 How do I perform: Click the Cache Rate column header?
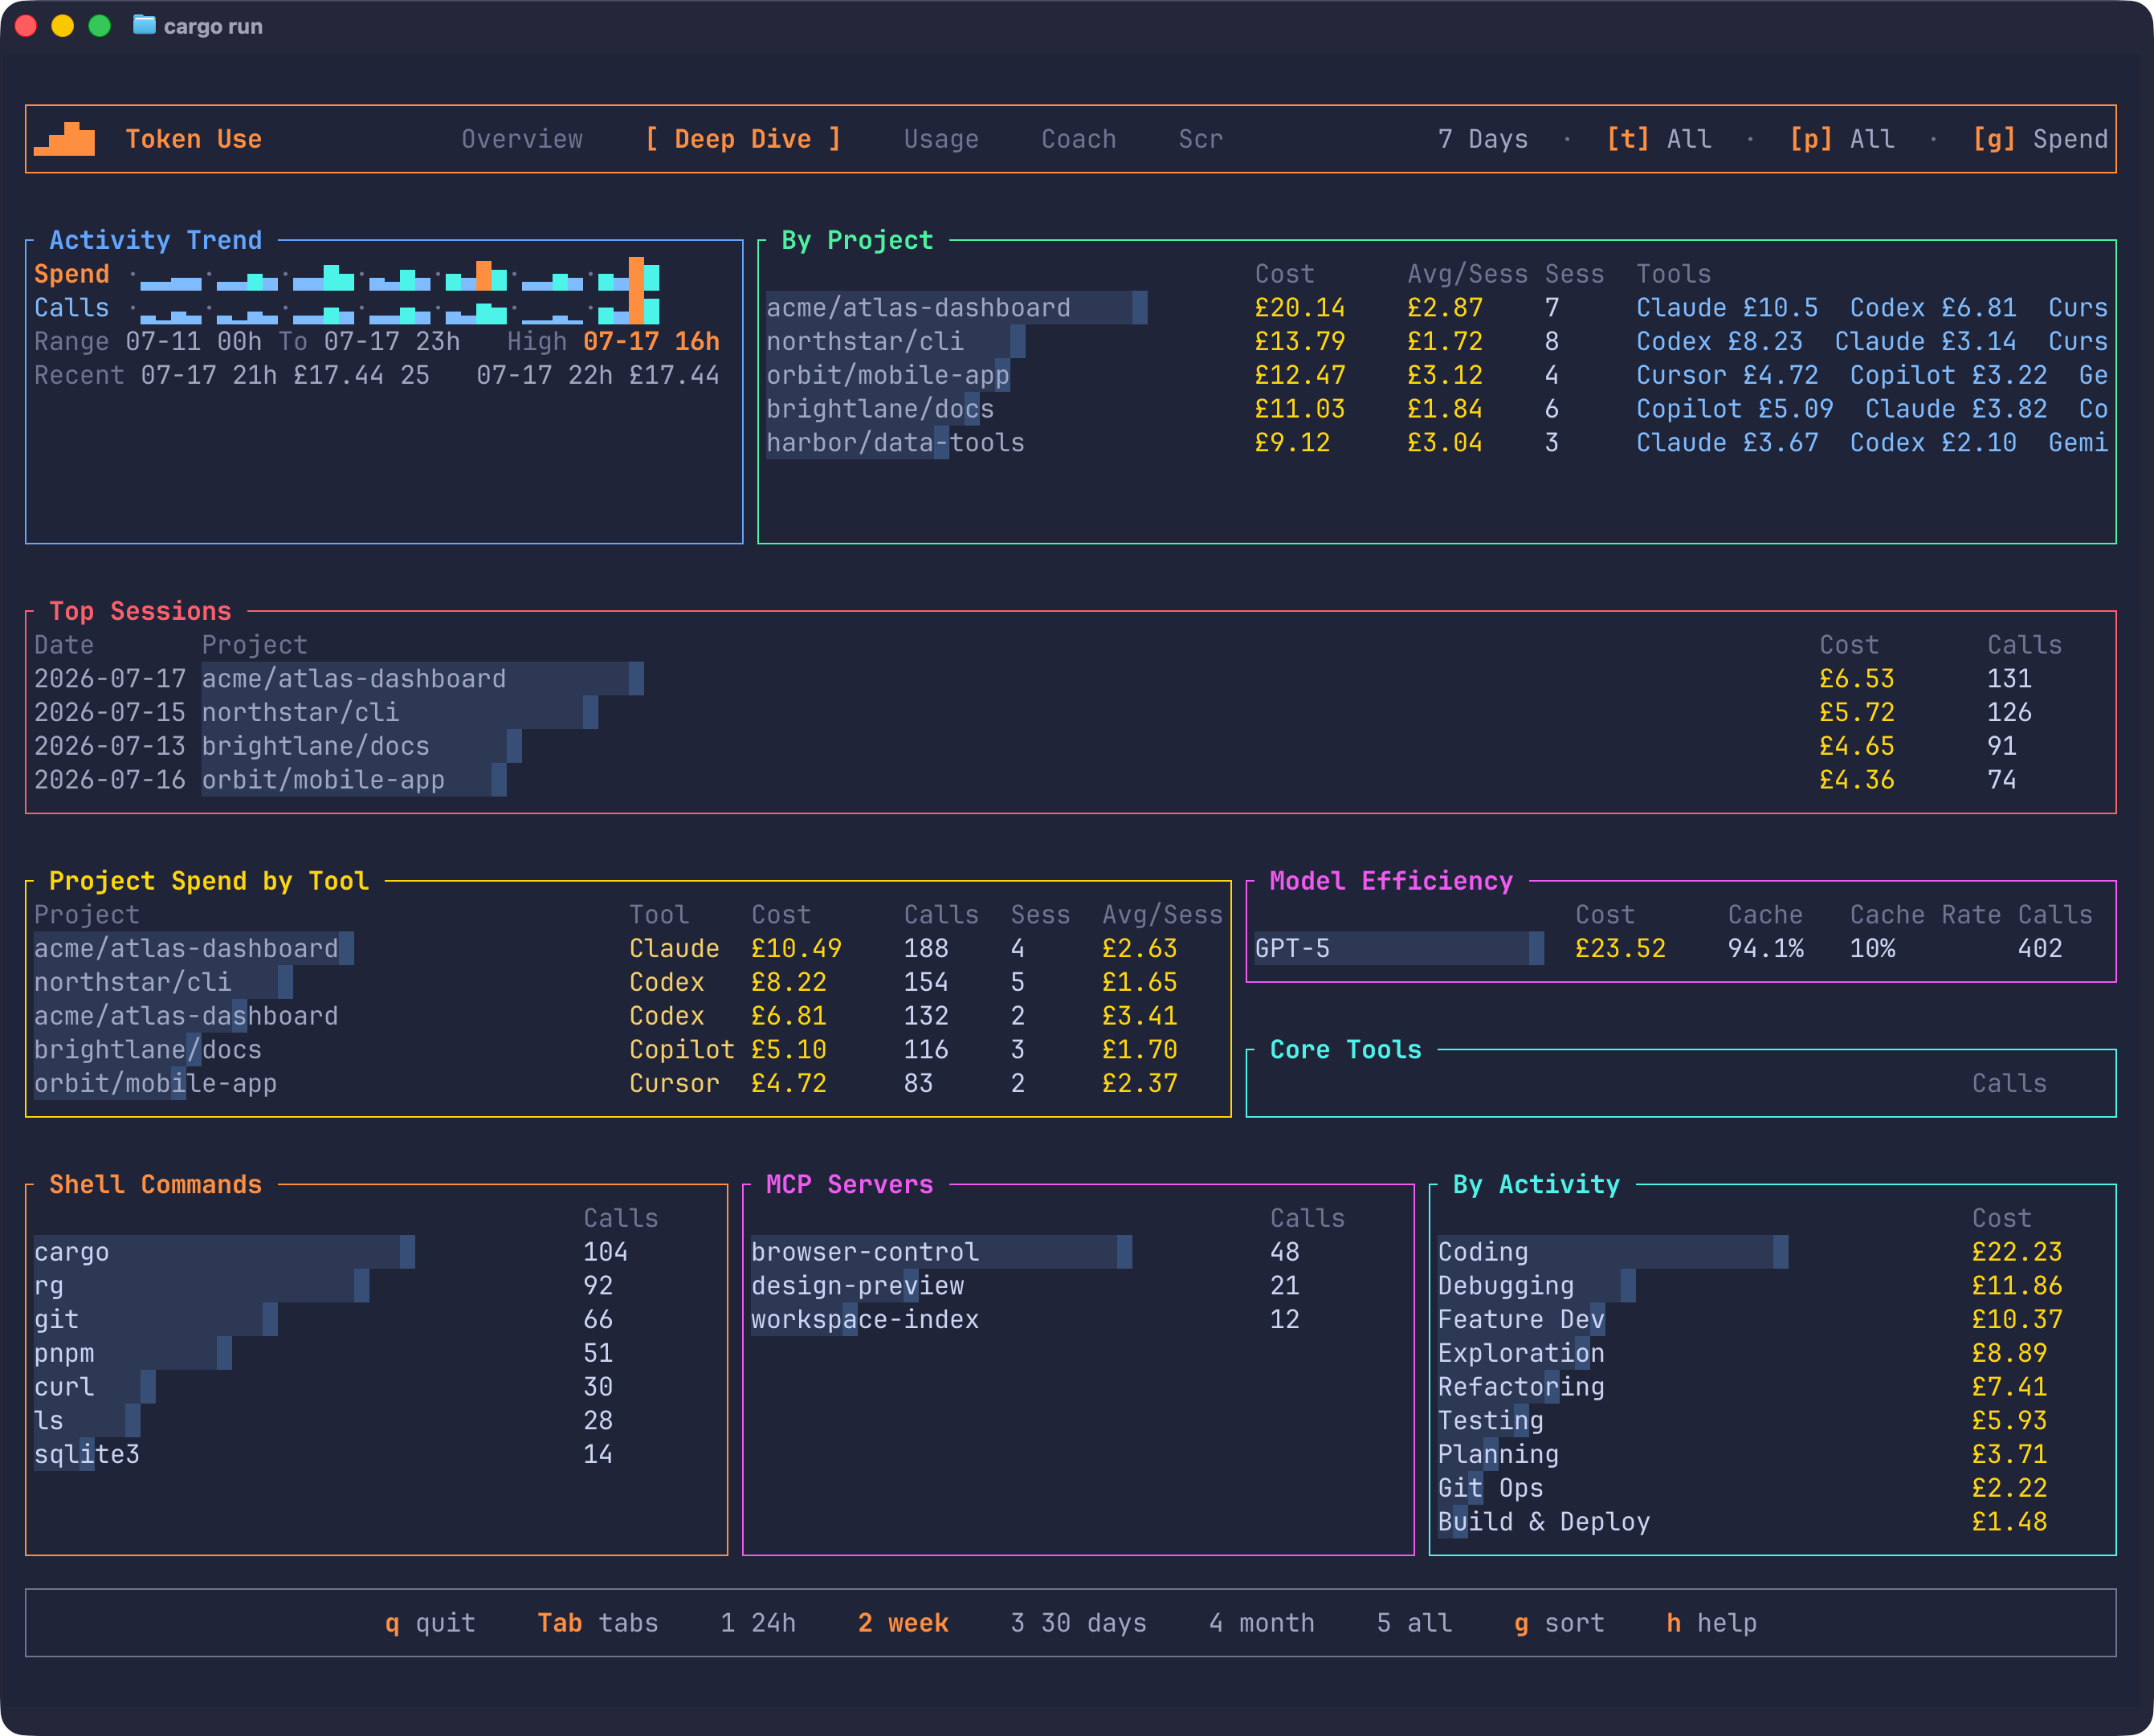tap(1925, 915)
